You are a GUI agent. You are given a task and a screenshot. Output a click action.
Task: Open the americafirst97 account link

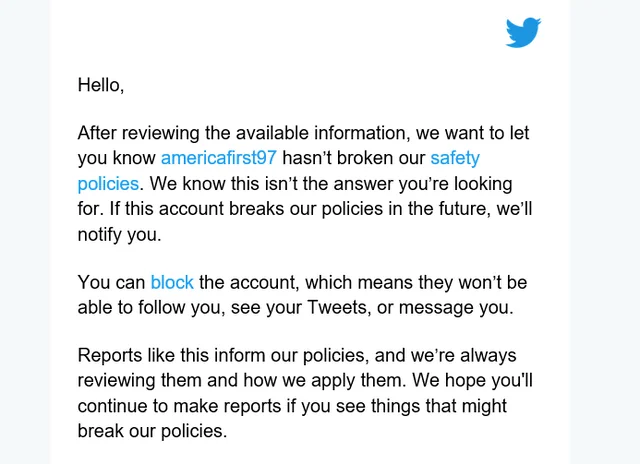(218, 158)
